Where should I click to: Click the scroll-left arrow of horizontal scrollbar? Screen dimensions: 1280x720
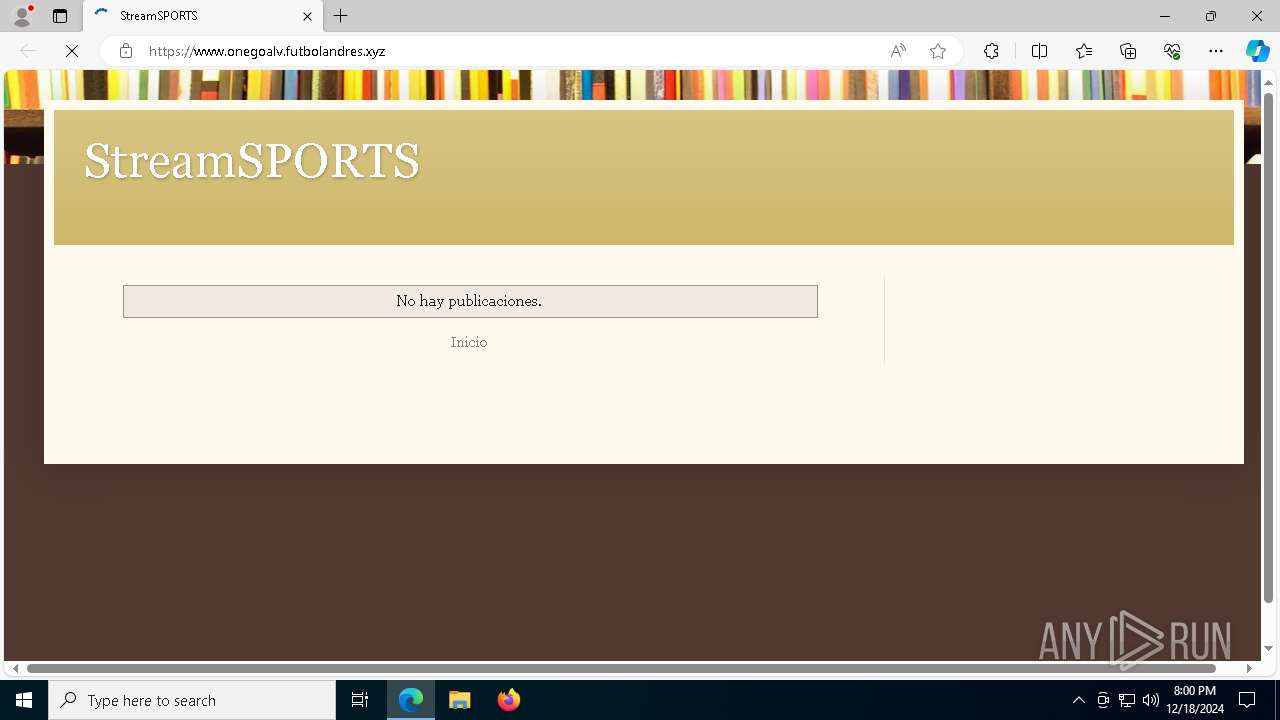click(x=15, y=668)
